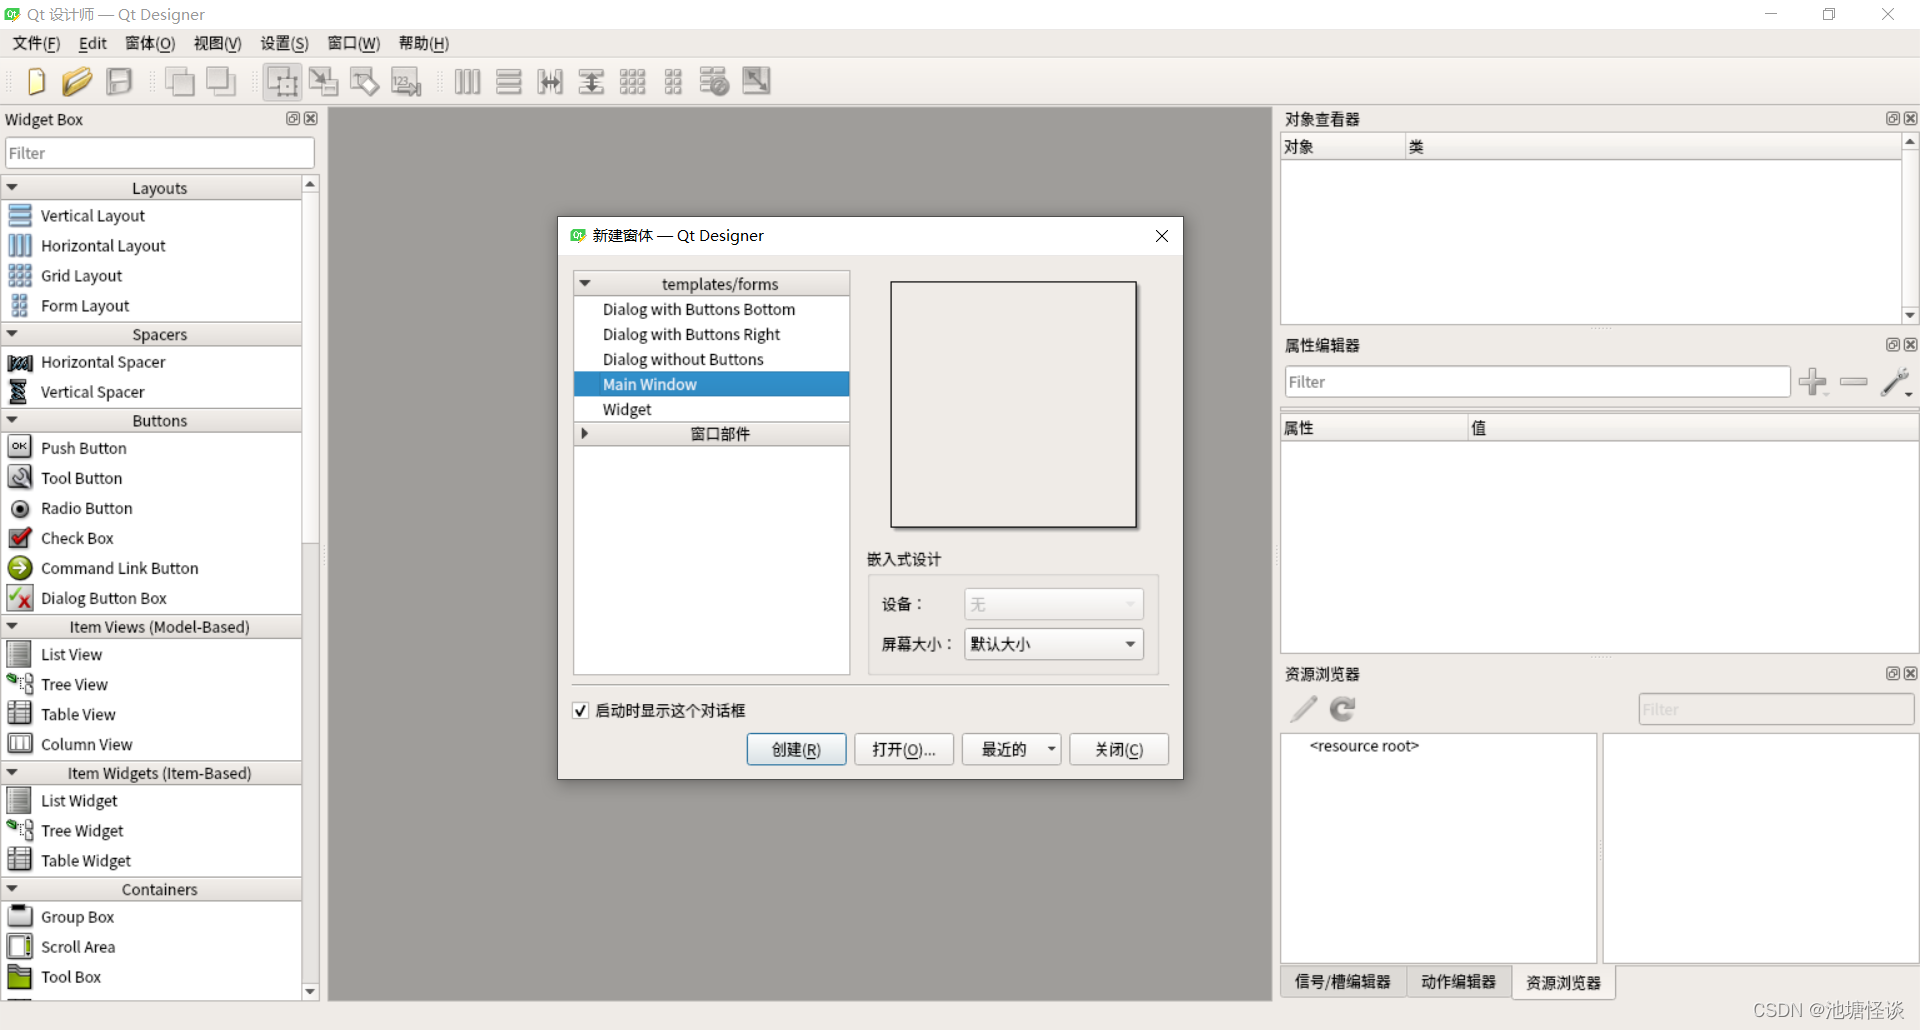The height and width of the screenshot is (1030, 1920).
Task: Open the 帮助(H) menu
Action: [x=424, y=43]
